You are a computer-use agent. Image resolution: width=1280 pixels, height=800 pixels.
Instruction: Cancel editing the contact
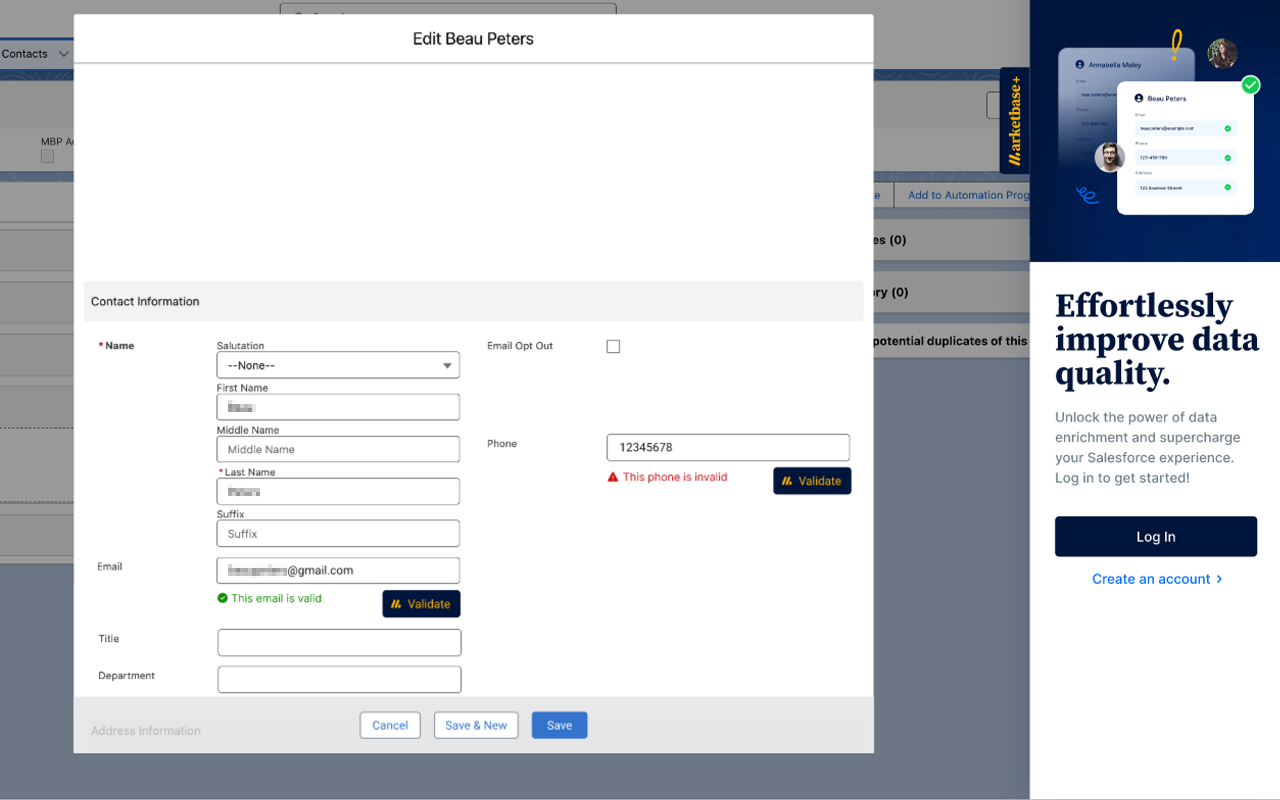[390, 725]
